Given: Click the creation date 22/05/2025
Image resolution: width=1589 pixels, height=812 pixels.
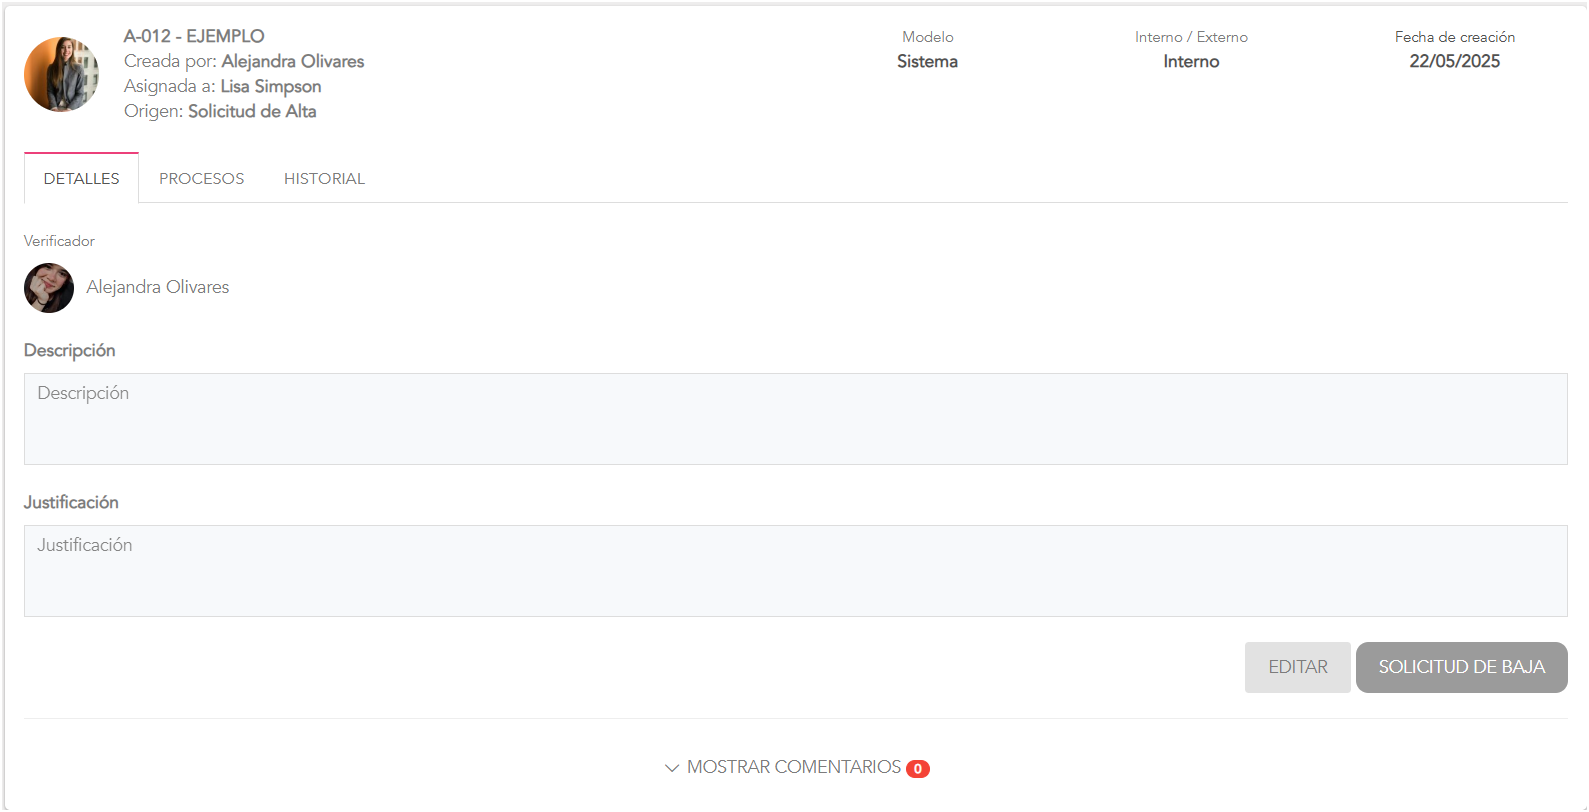Looking at the screenshot, I should click(x=1454, y=62).
